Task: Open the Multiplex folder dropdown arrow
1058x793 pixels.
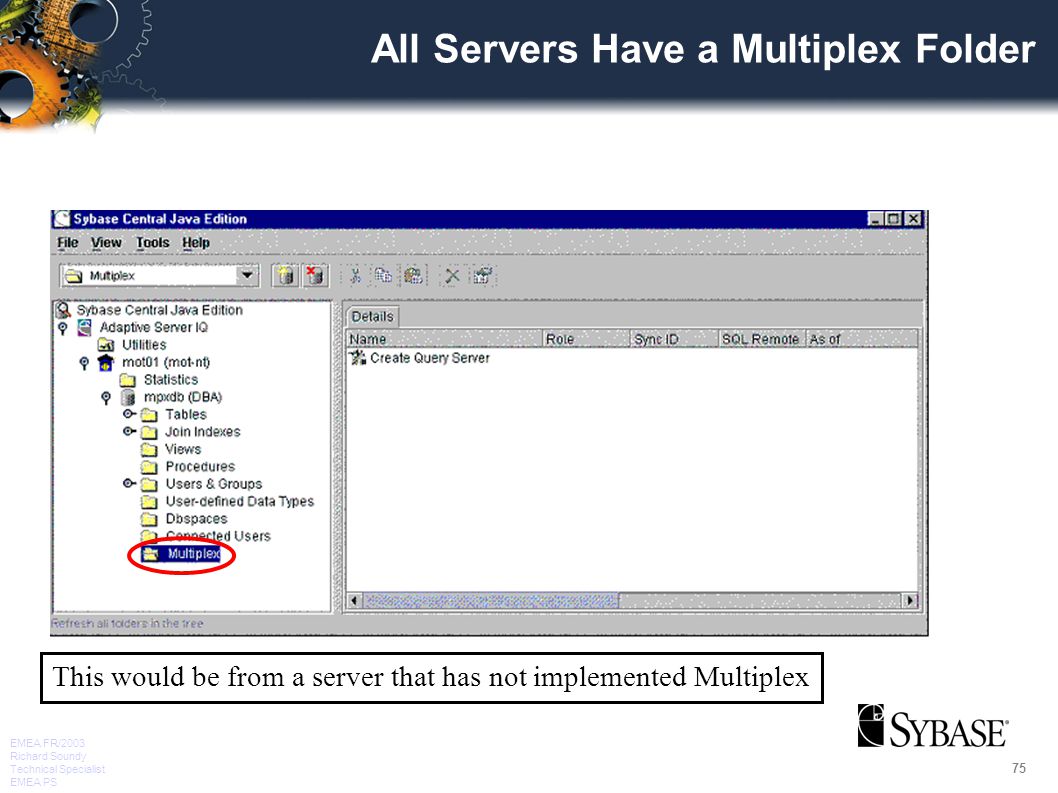Action: [247, 275]
